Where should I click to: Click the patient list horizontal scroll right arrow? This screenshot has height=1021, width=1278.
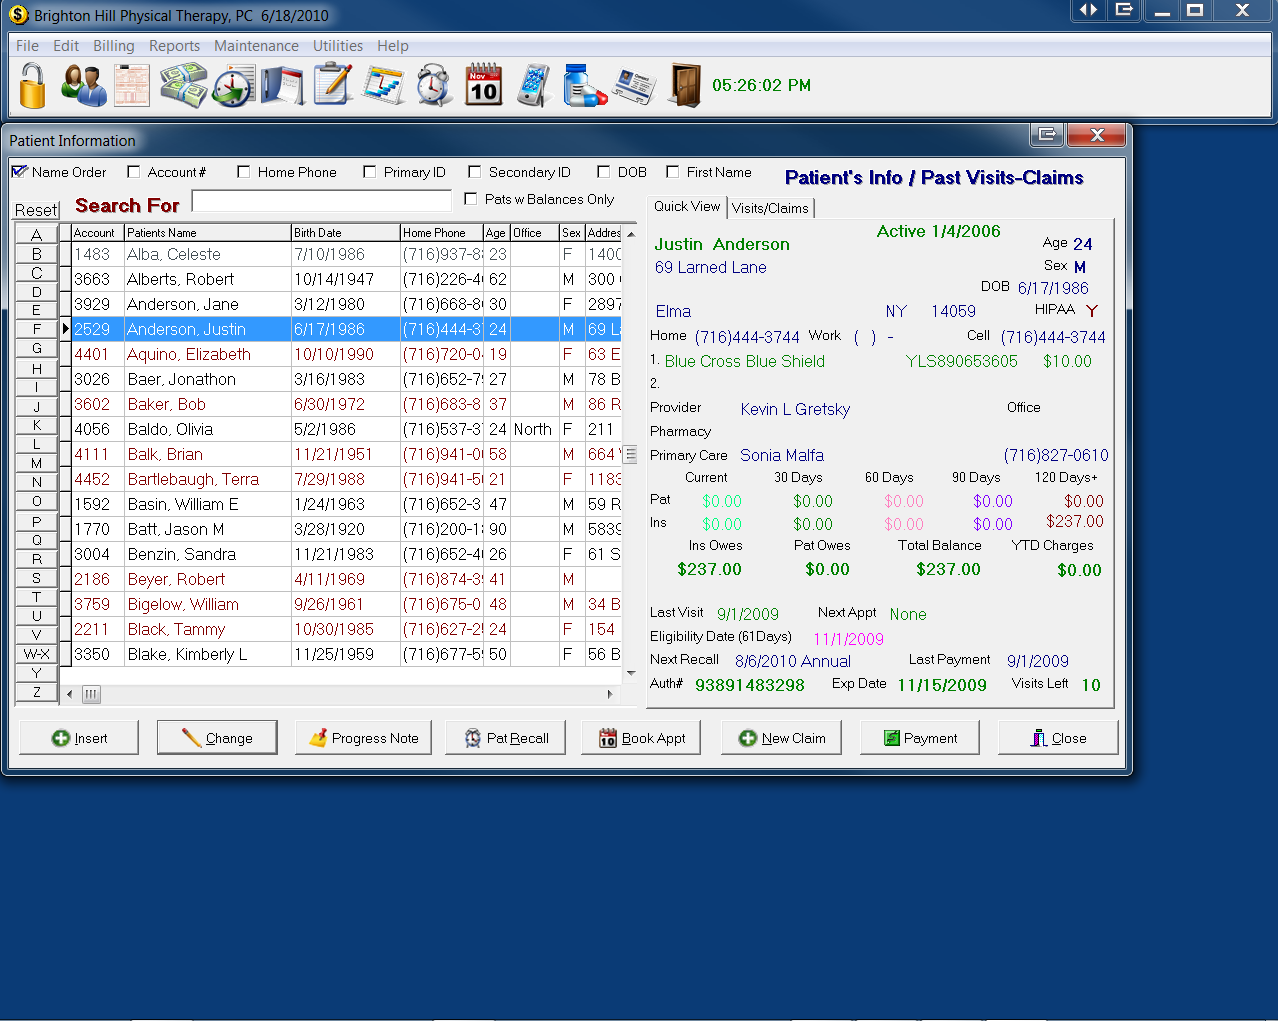click(610, 694)
